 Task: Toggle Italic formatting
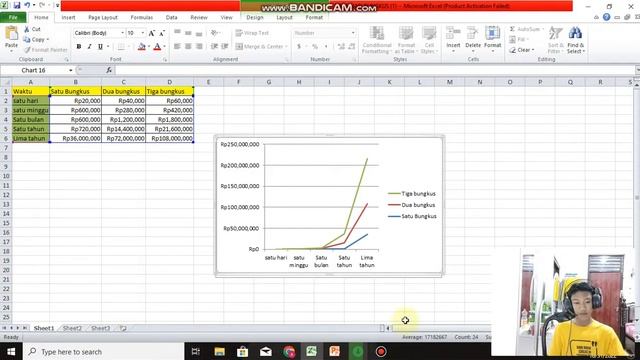pos(89,47)
